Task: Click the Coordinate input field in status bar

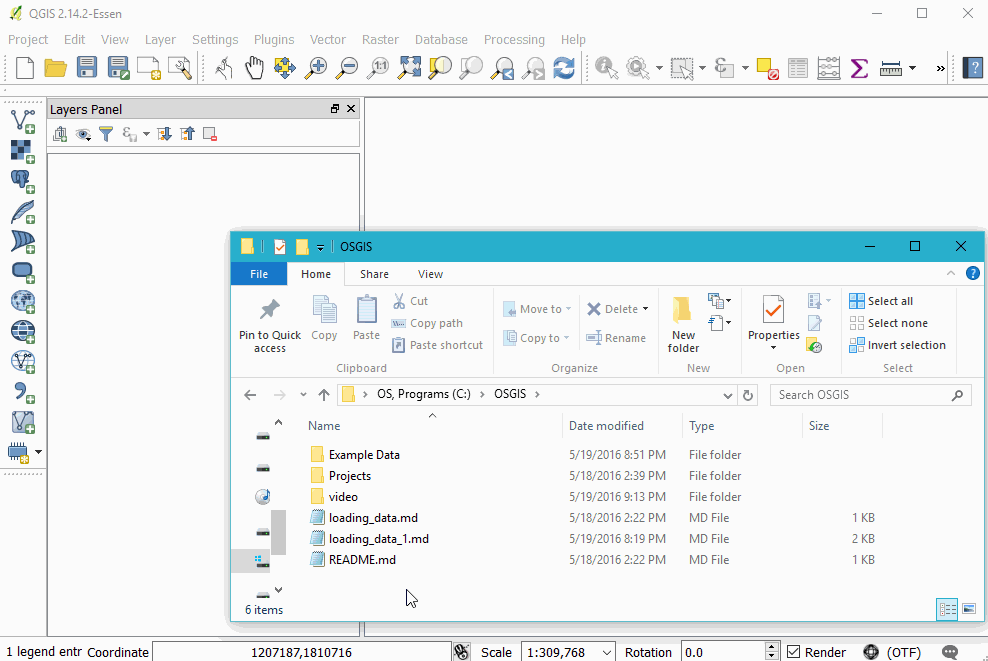Action: coord(301,652)
